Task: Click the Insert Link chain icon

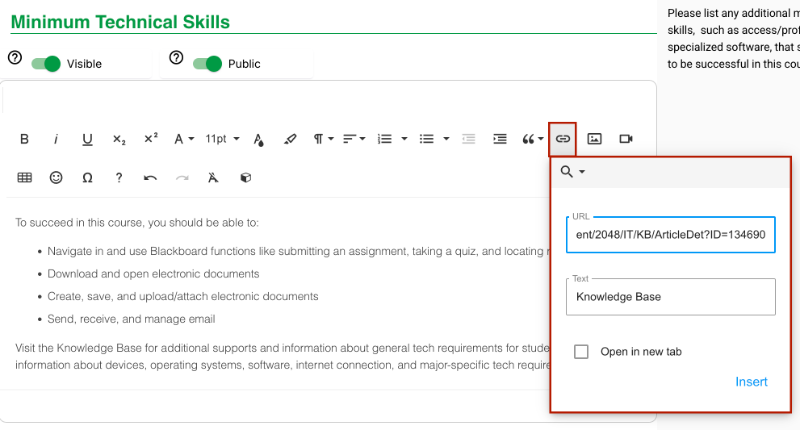Action: (x=562, y=139)
